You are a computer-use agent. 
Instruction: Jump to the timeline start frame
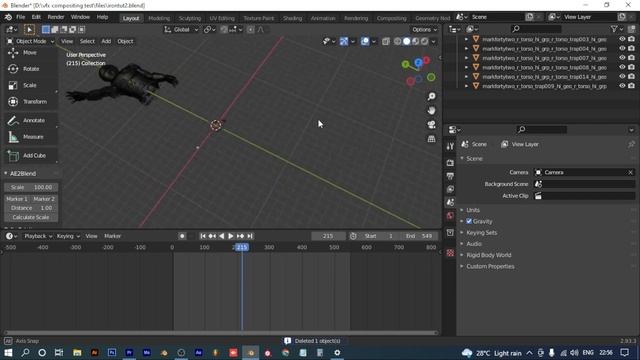203,236
